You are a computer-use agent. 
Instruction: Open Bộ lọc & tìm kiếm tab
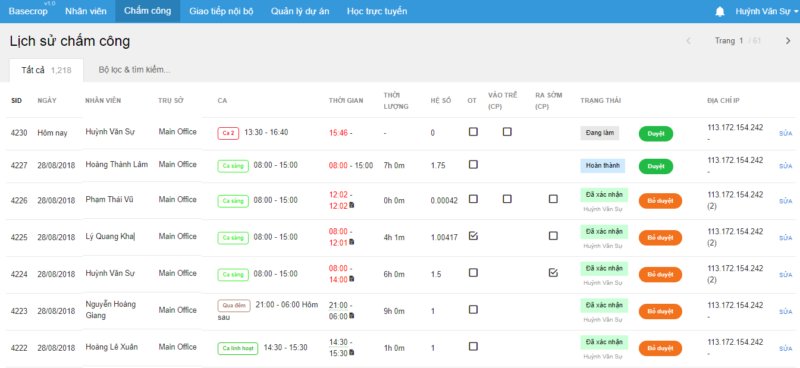[135, 70]
